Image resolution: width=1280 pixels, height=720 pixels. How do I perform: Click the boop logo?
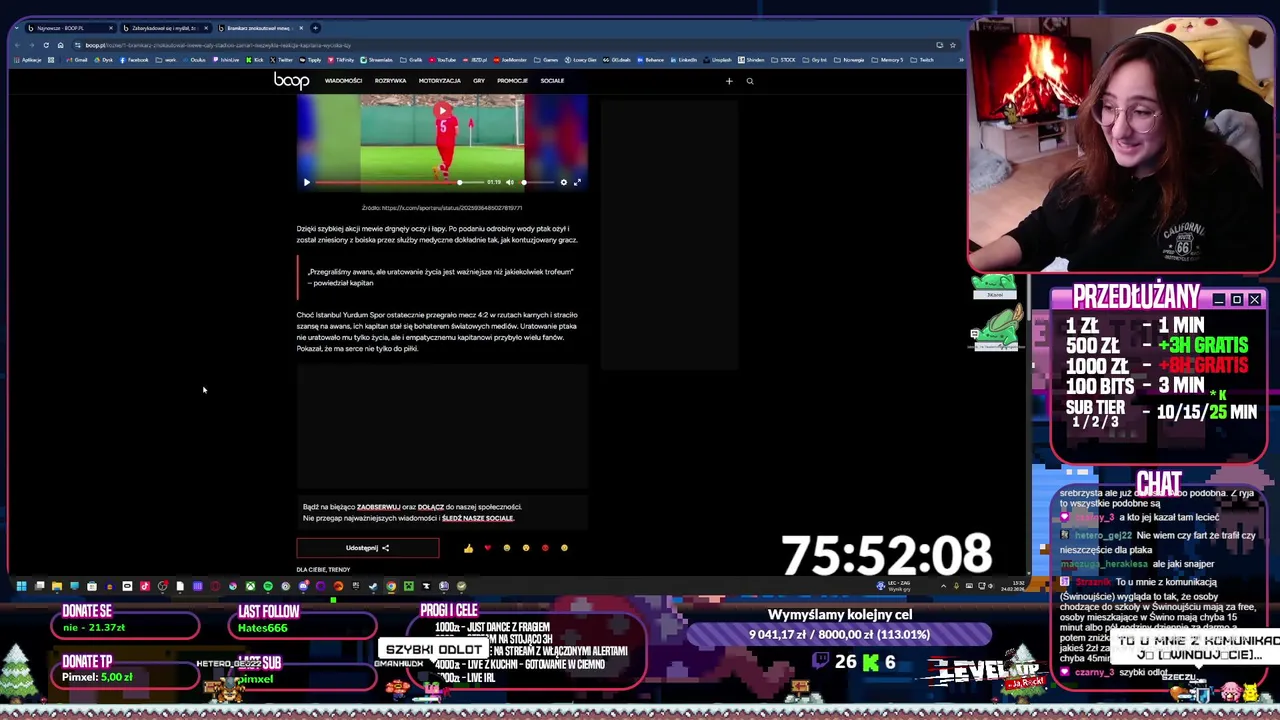click(292, 81)
